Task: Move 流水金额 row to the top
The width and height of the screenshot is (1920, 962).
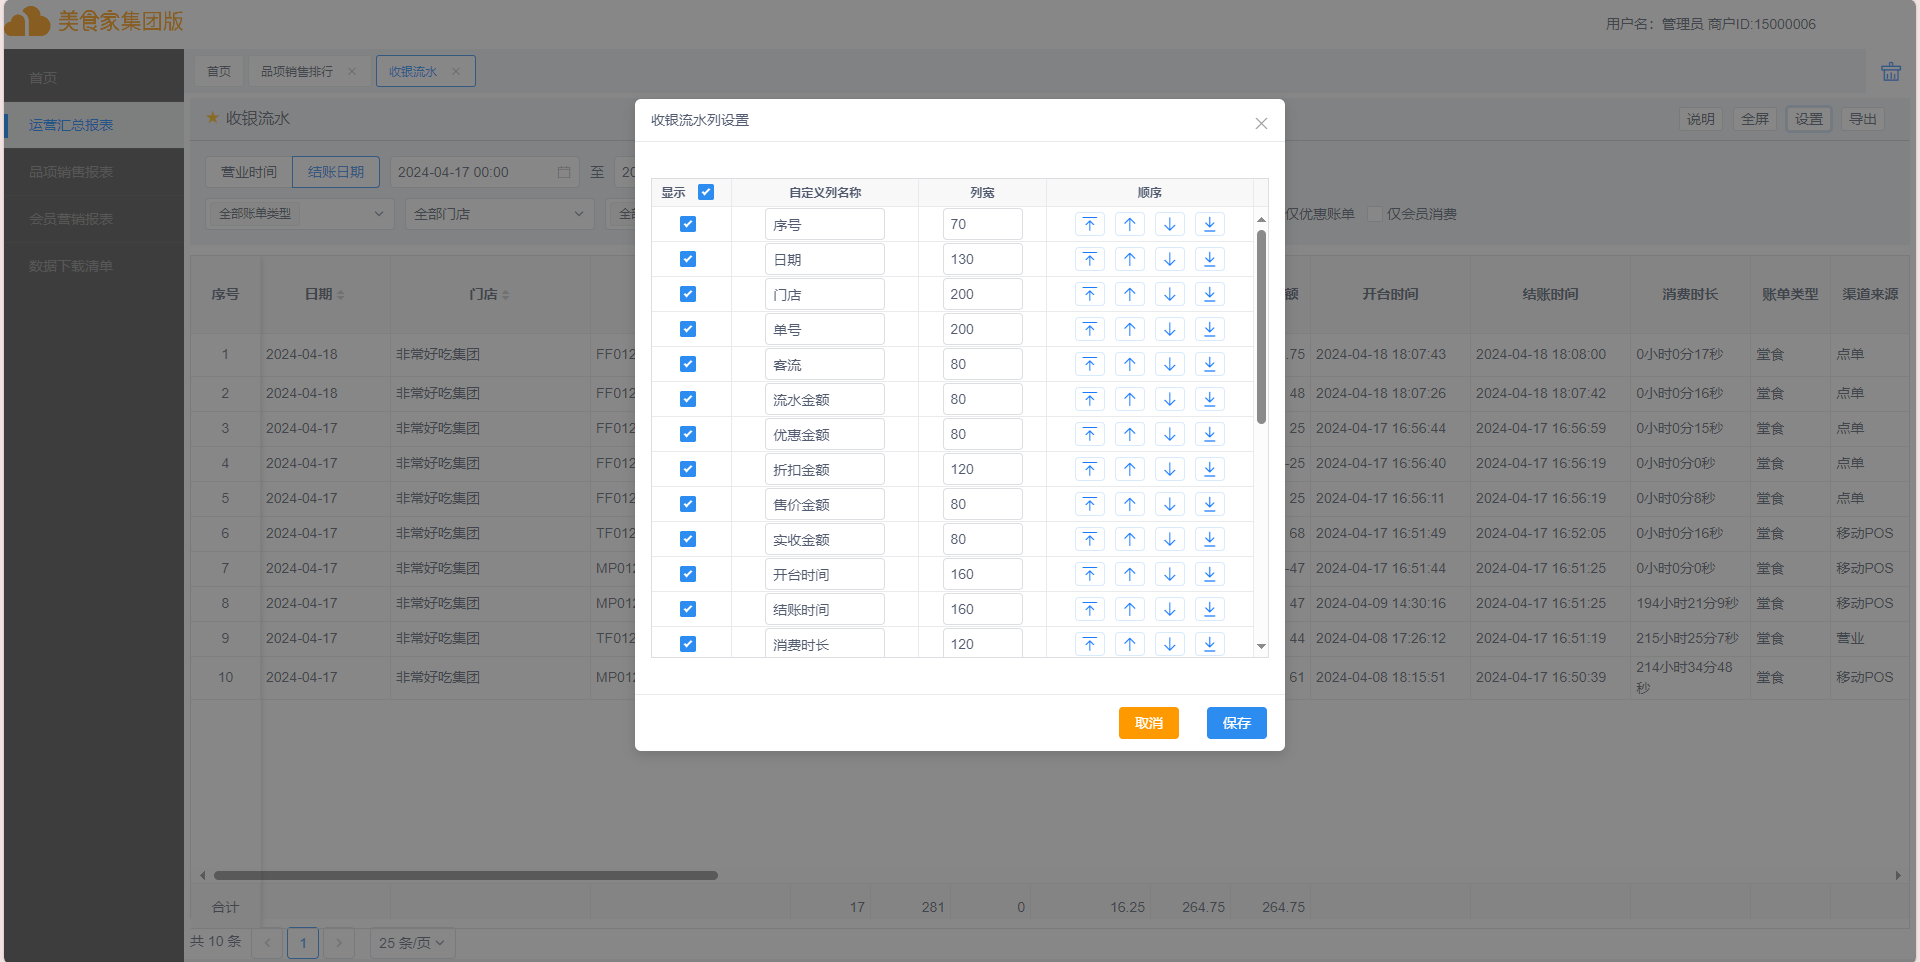Action: pos(1089,399)
